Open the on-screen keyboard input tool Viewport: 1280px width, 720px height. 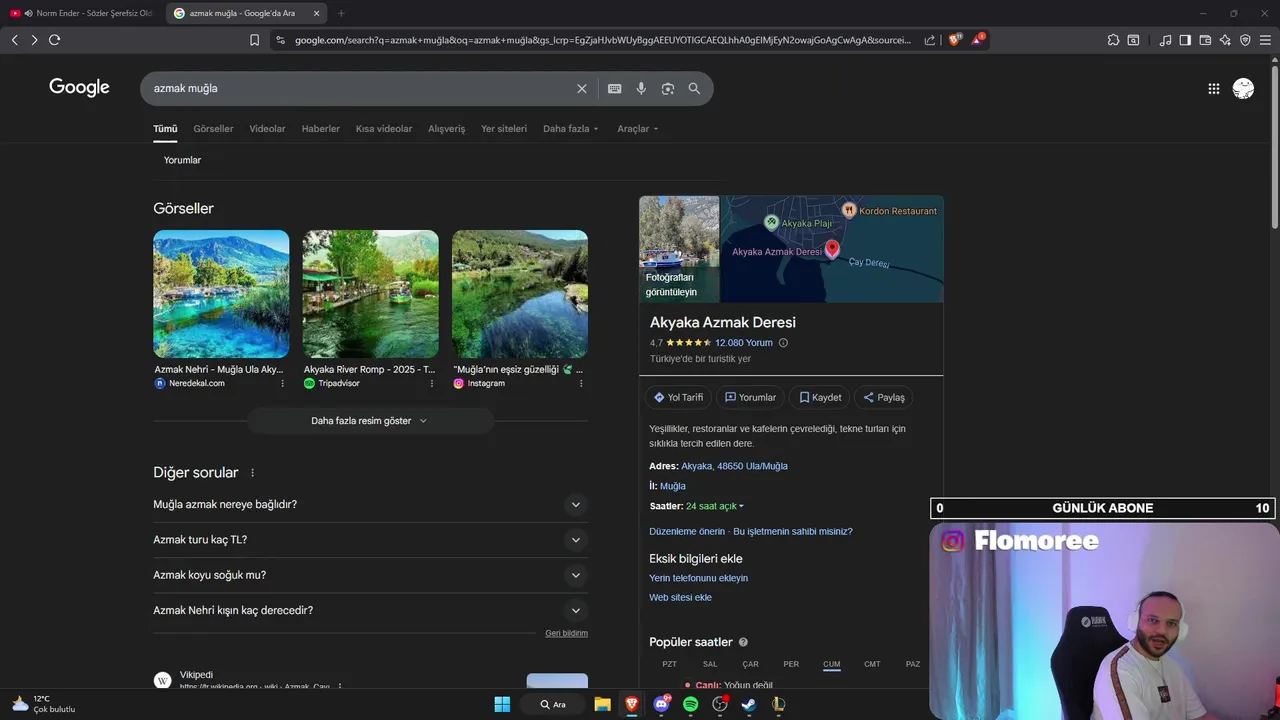(615, 88)
